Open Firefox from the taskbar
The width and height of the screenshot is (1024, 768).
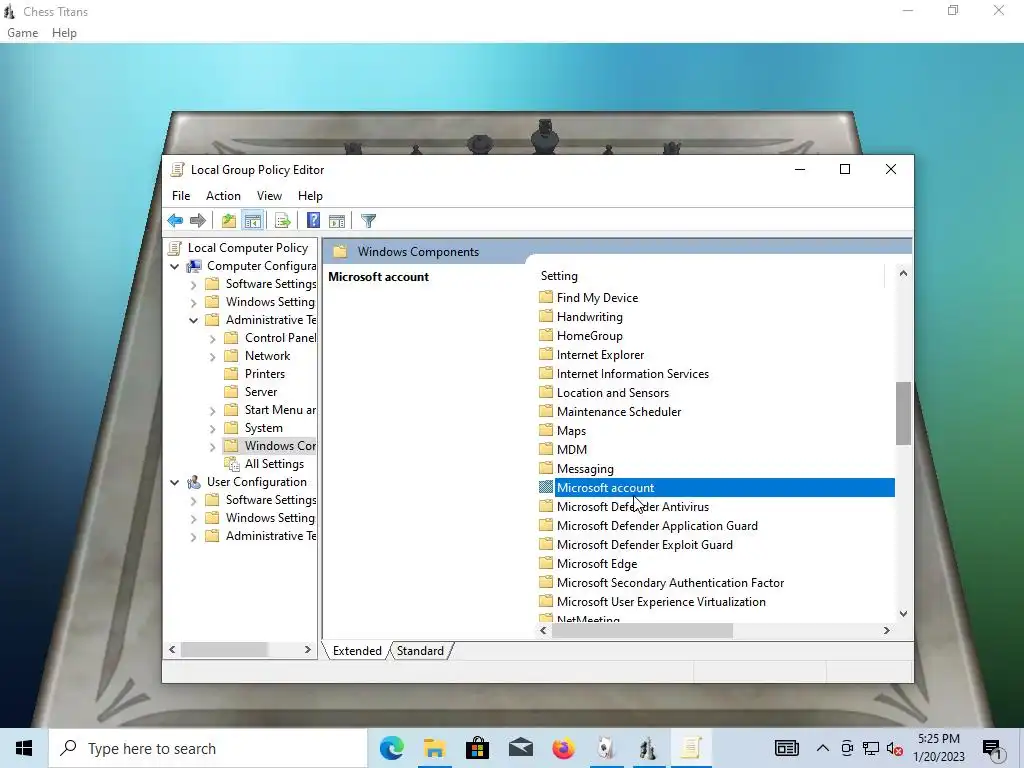pyautogui.click(x=563, y=748)
